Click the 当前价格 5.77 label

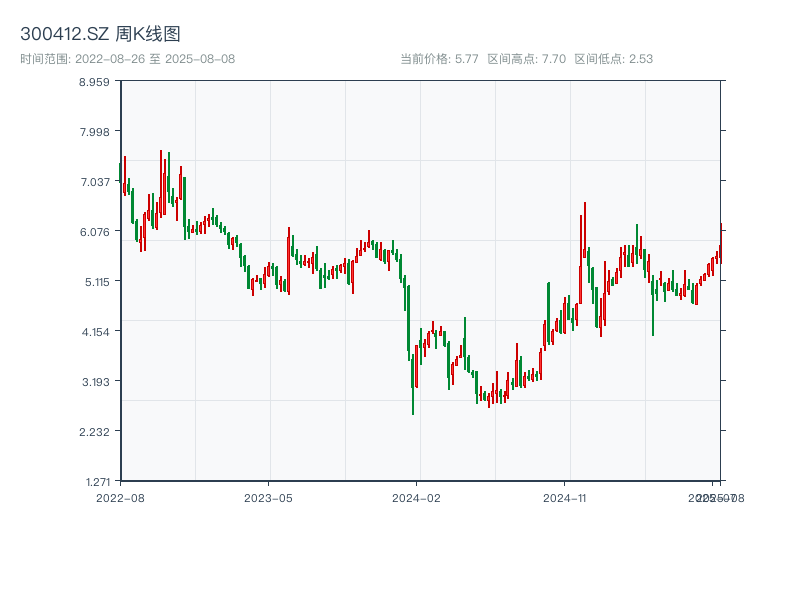(x=439, y=59)
